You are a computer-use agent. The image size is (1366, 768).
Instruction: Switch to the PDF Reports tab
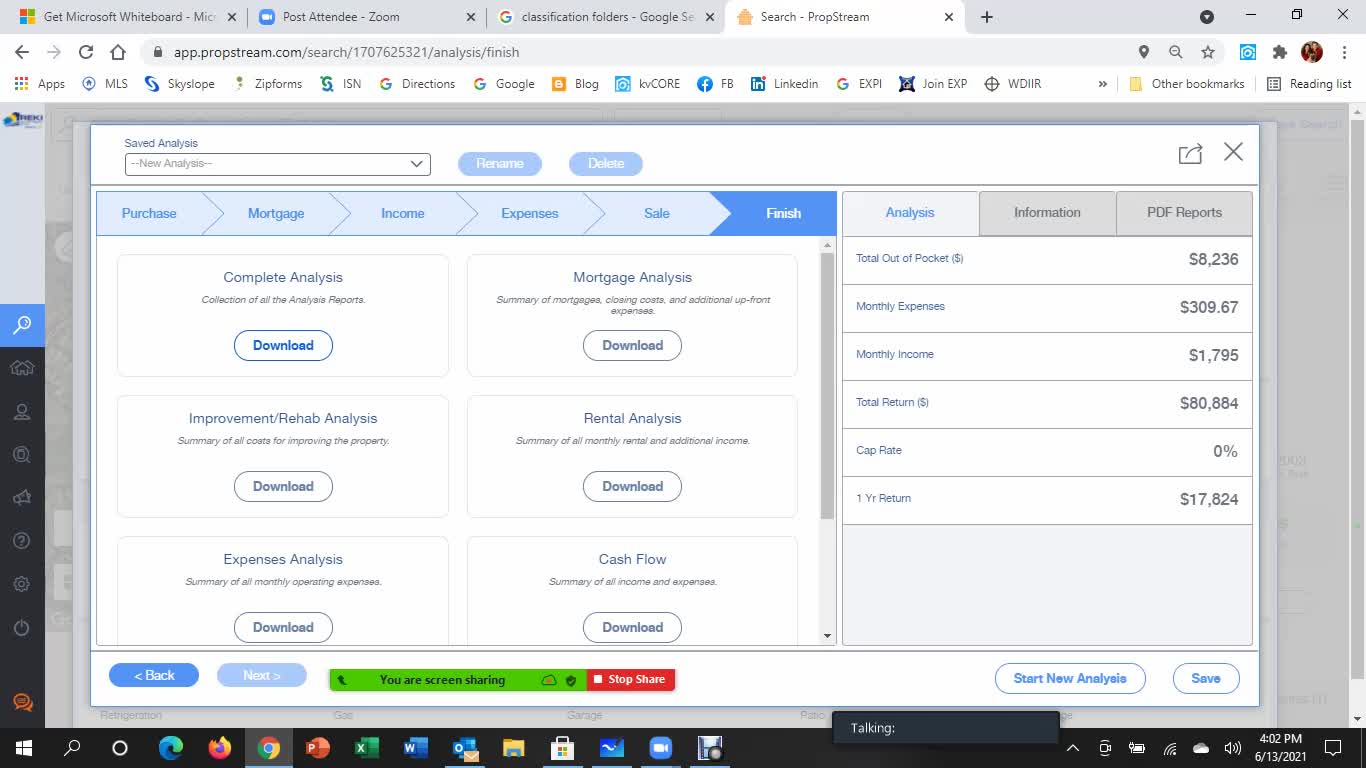point(1184,213)
